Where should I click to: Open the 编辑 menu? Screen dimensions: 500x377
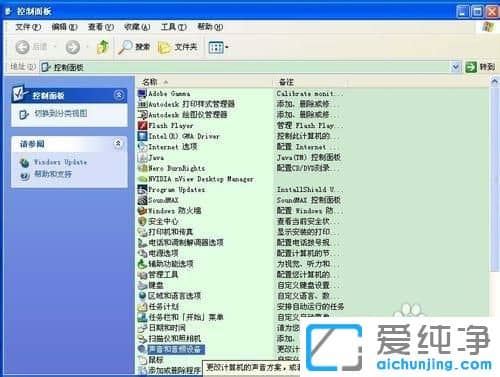[x=64, y=27]
